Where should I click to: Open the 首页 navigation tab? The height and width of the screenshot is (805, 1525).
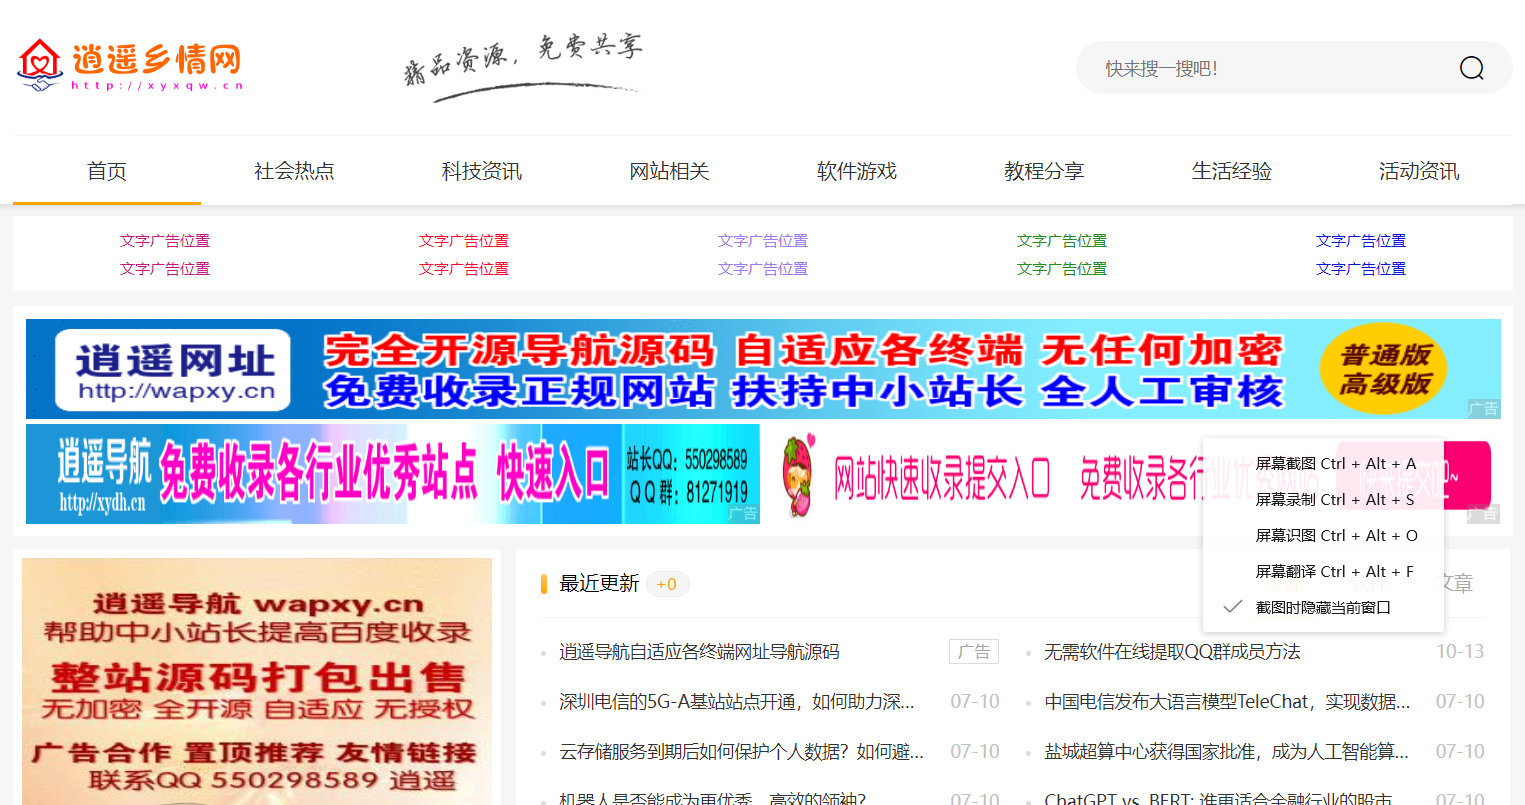pos(107,171)
